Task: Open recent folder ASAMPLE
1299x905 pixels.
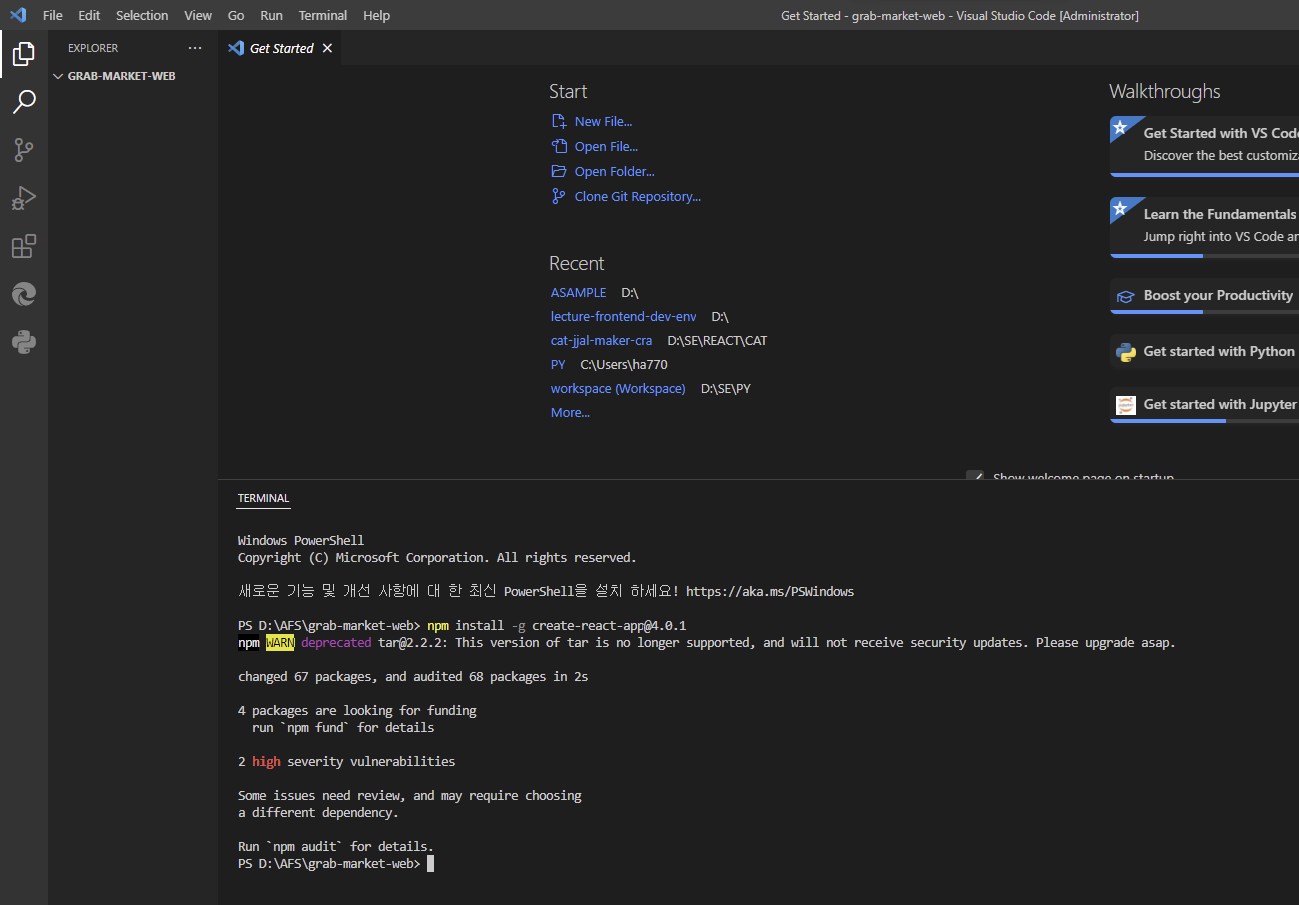Action: pos(578,293)
